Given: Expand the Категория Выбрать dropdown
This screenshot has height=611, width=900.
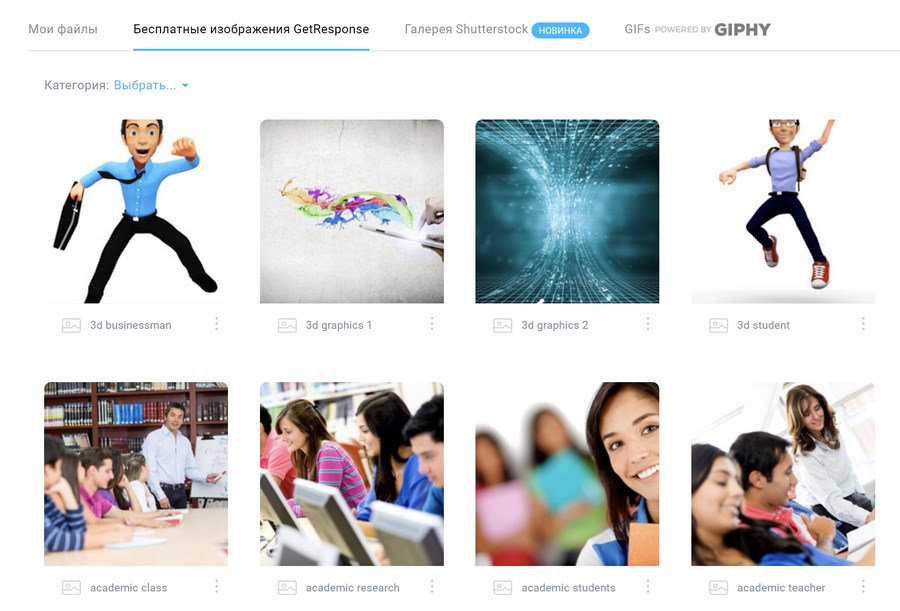Looking at the screenshot, I should click(151, 85).
